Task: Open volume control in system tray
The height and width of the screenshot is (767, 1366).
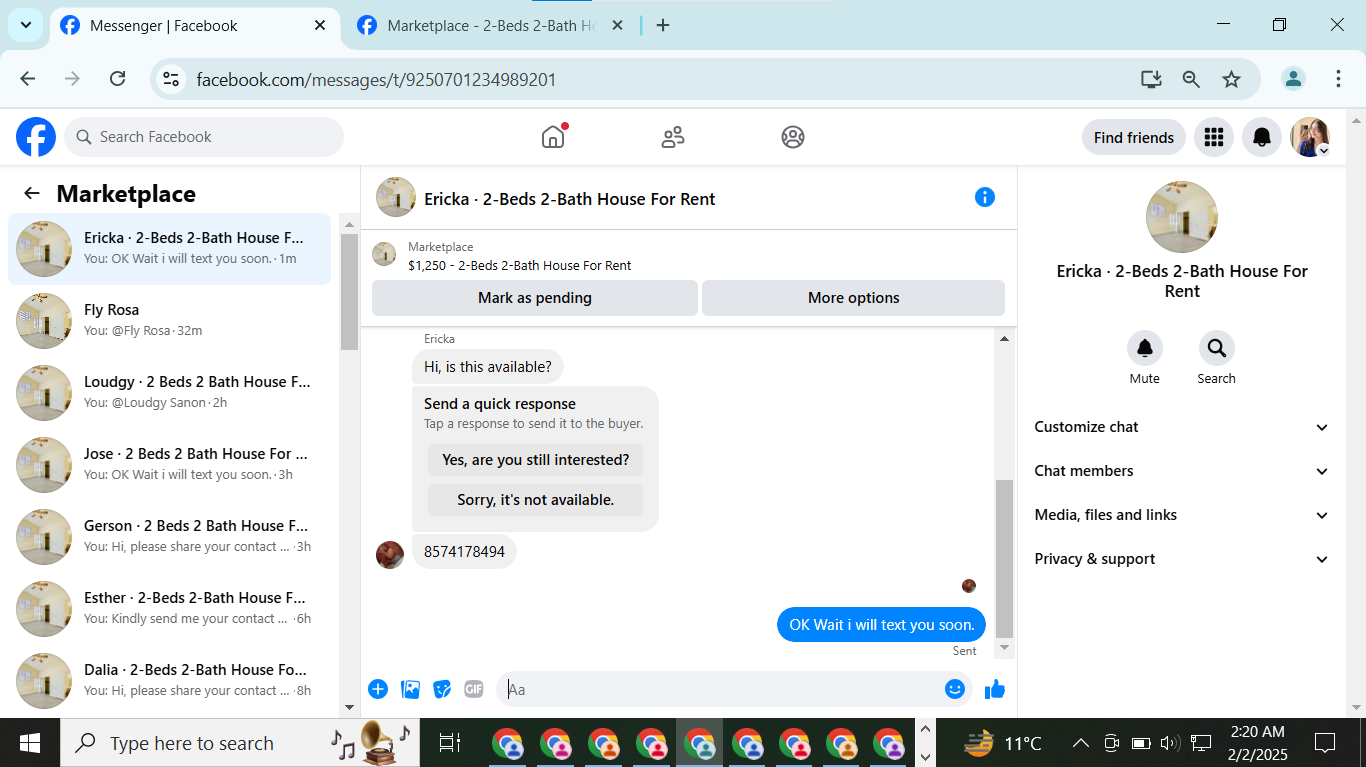Action: click(x=1170, y=743)
